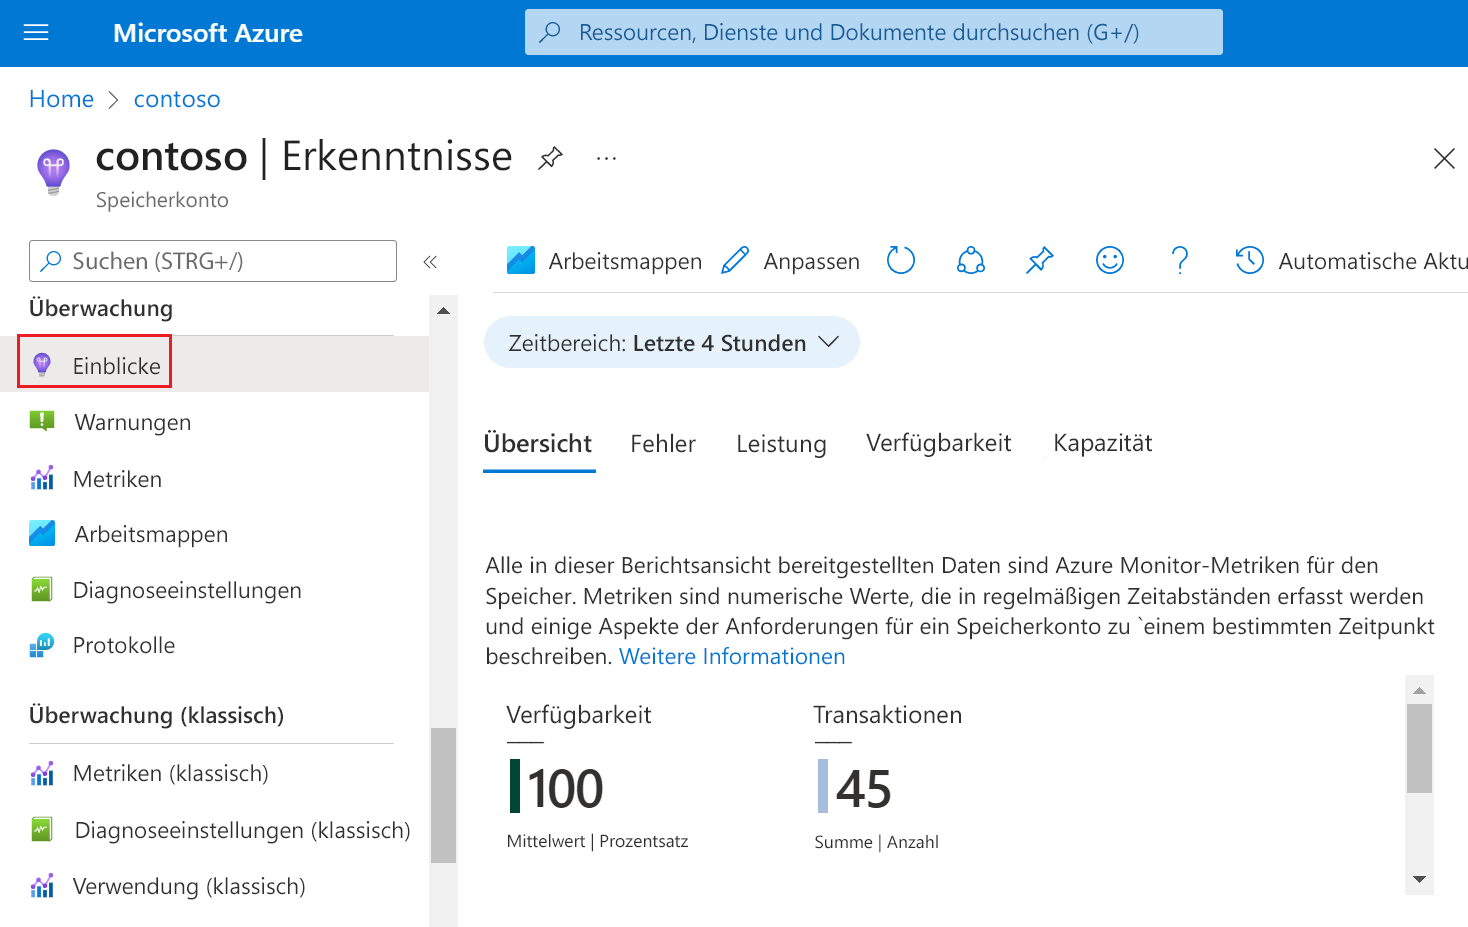Click Automatische Aktualisierung label

[x=1373, y=261]
